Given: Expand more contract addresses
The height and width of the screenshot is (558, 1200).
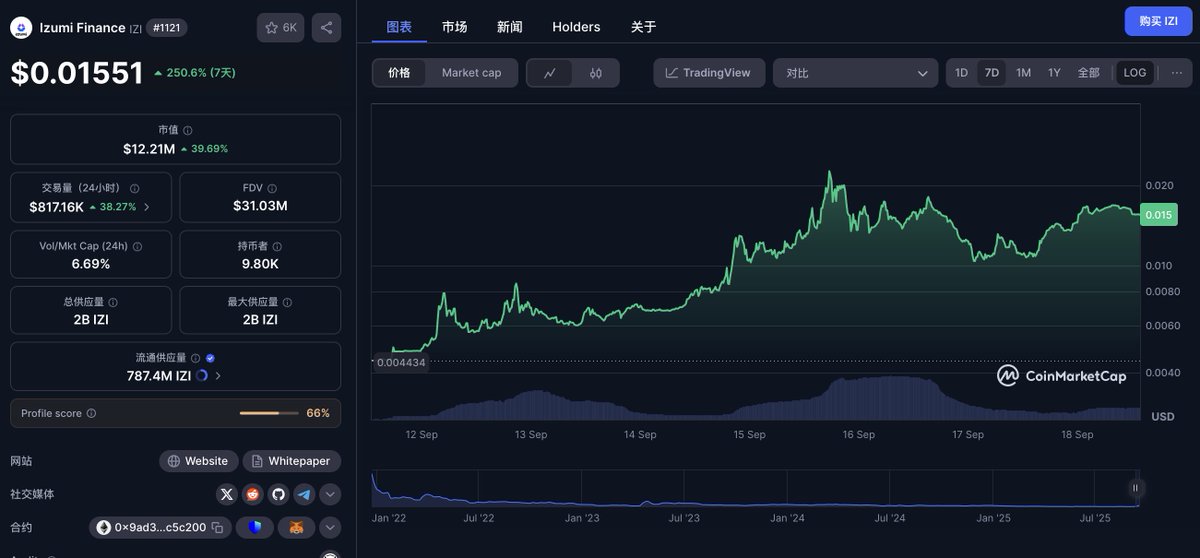Looking at the screenshot, I should [x=330, y=527].
